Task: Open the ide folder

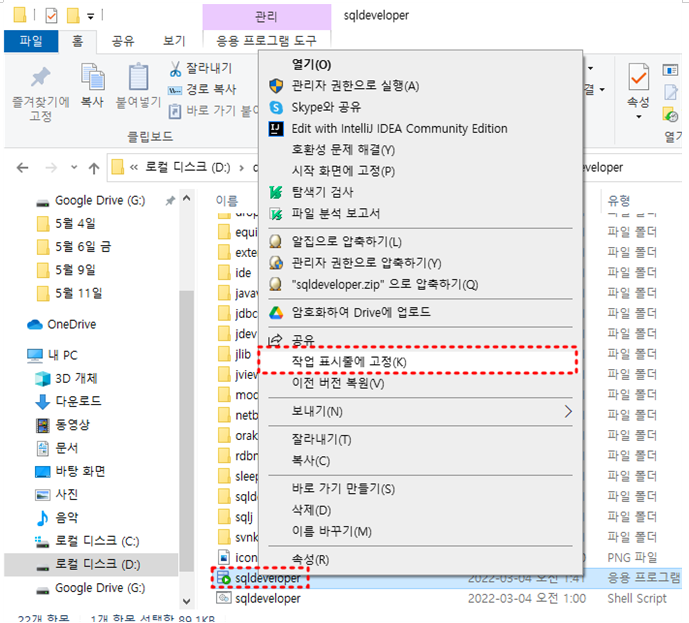Action: [236, 273]
